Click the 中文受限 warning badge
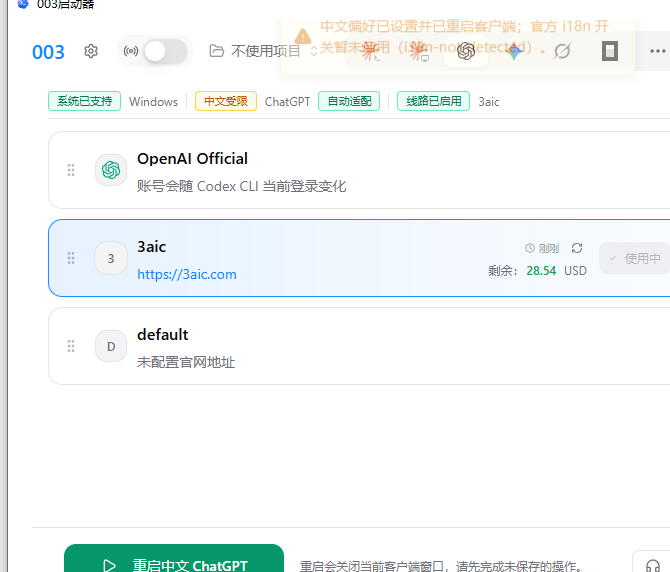 point(226,101)
